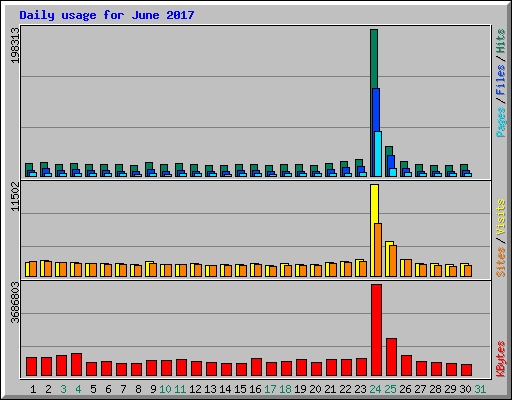Viewport: 512px width, 400px height.
Task: Click day label 28 on the x-axis
Action: (435, 389)
